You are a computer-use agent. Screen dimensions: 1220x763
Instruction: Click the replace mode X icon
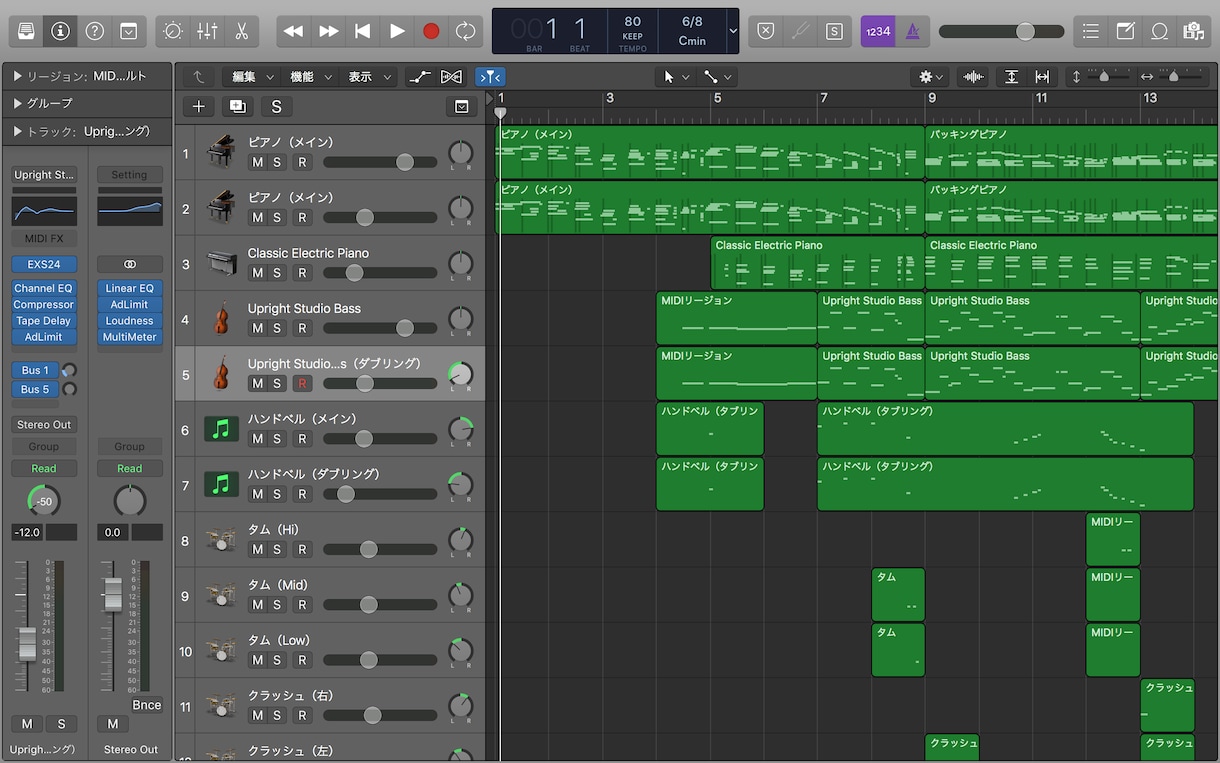[x=765, y=31]
